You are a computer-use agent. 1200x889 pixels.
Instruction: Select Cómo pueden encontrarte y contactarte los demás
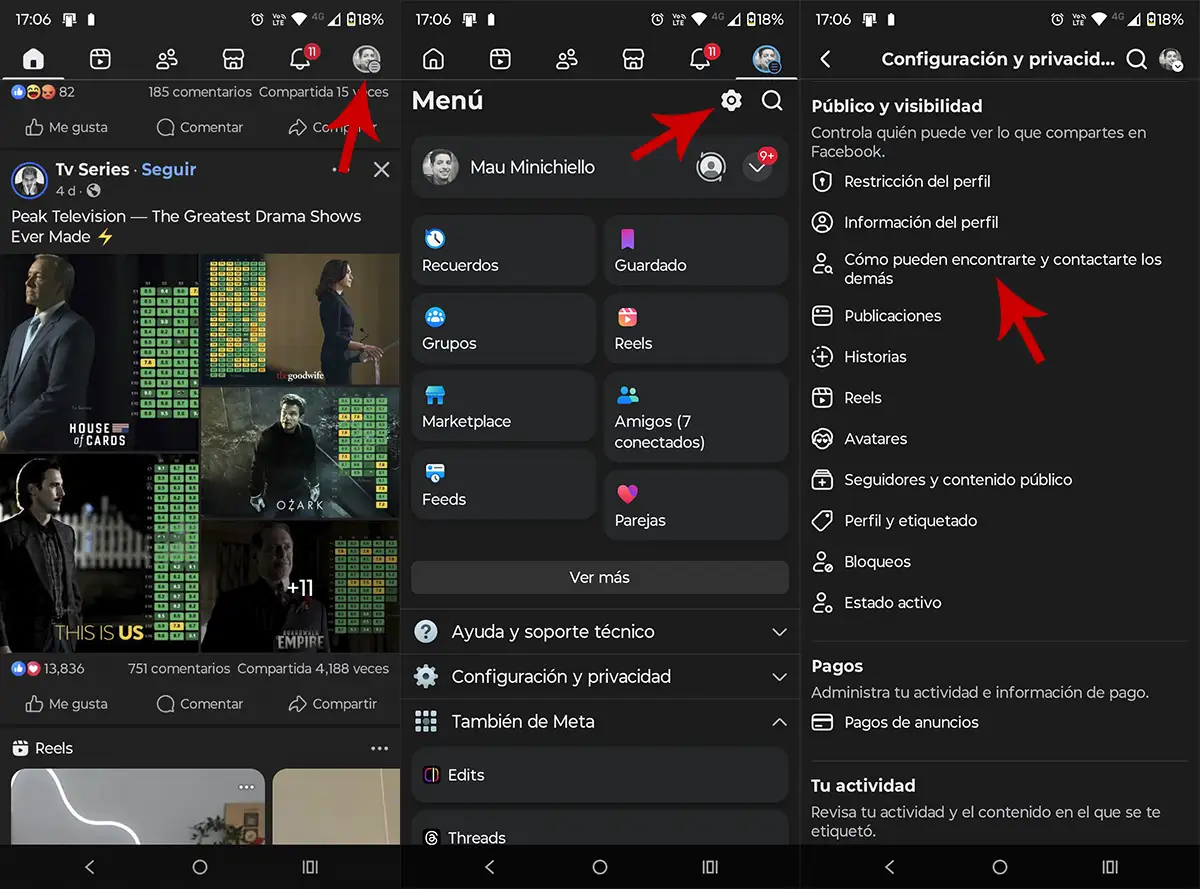[1000, 269]
